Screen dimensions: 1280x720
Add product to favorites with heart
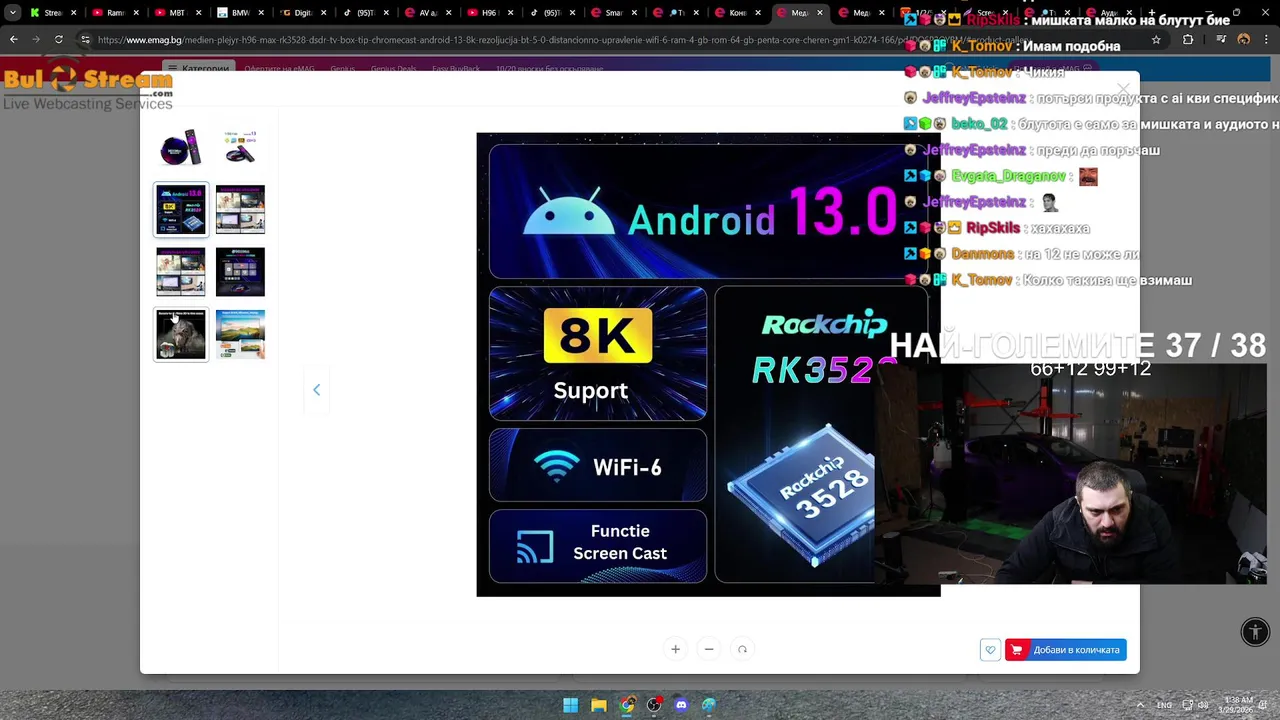point(990,650)
